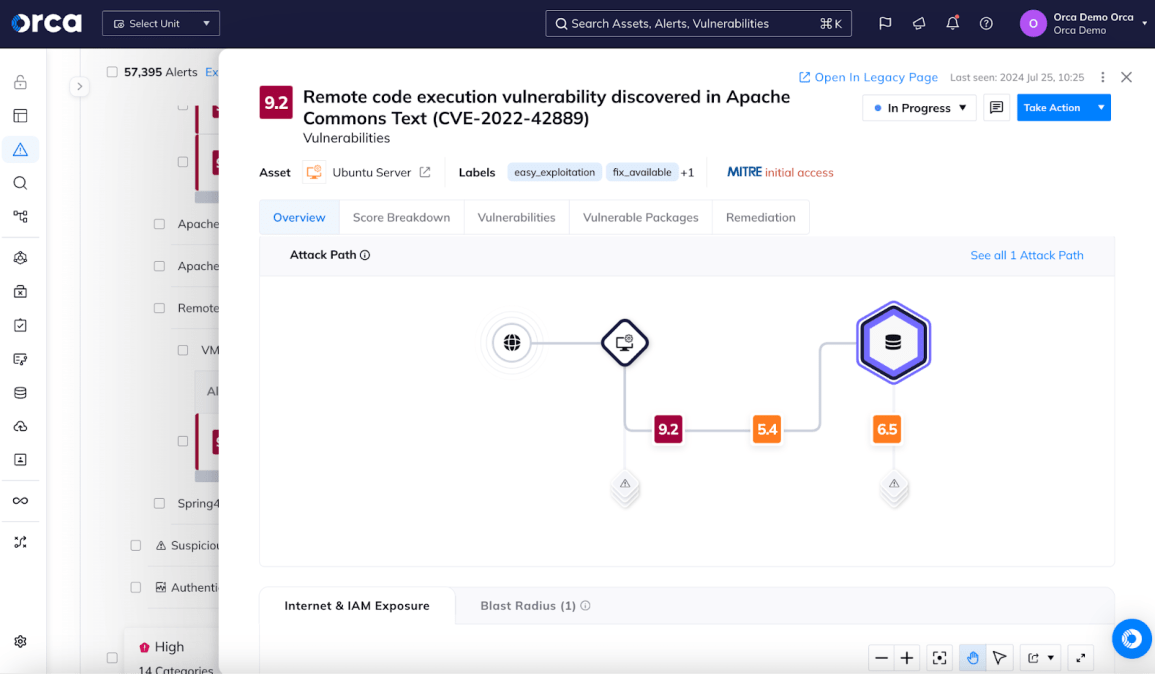Click the zoom out minus button
The height and width of the screenshot is (674, 1155).
(x=881, y=657)
